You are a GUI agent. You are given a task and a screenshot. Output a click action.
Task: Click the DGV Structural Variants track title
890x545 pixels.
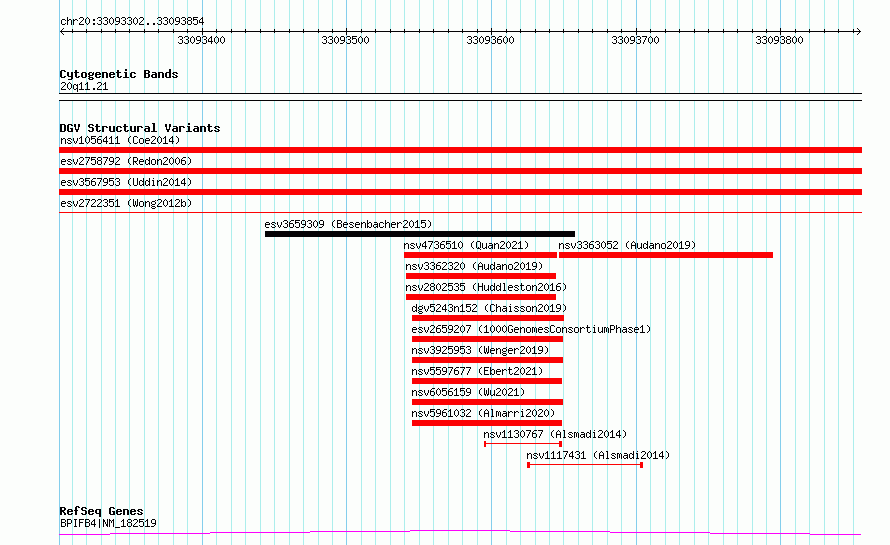[x=140, y=128]
